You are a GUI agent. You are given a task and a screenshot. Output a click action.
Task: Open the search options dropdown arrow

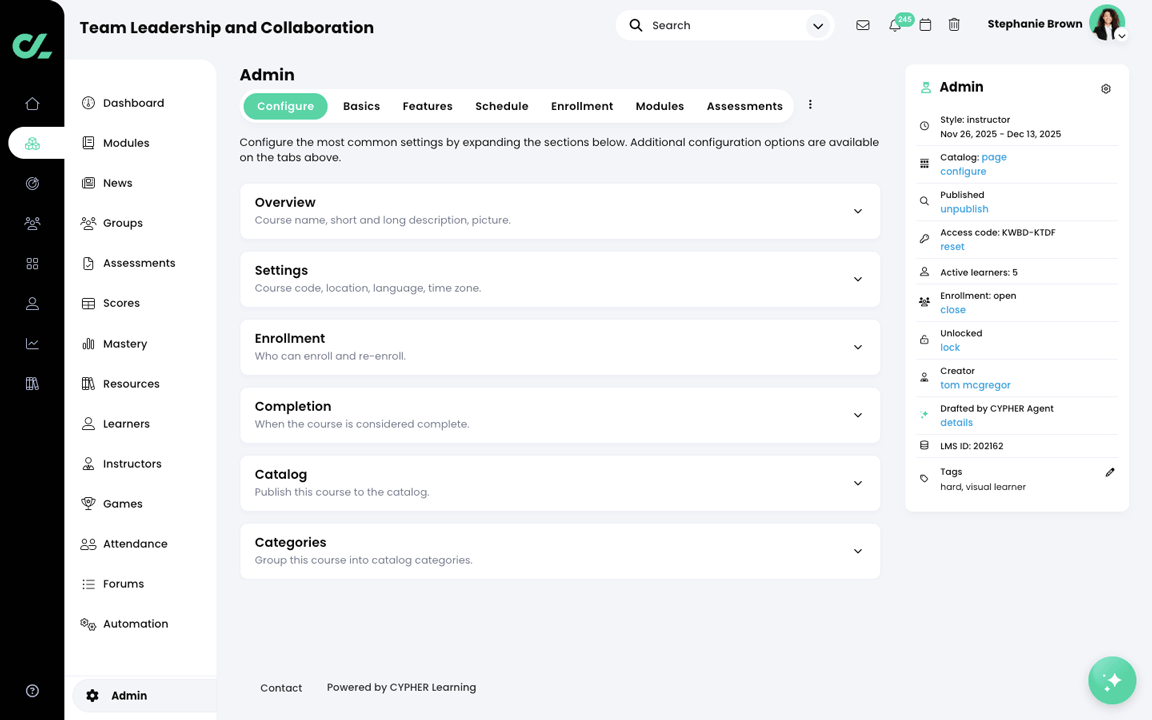pyautogui.click(x=818, y=26)
